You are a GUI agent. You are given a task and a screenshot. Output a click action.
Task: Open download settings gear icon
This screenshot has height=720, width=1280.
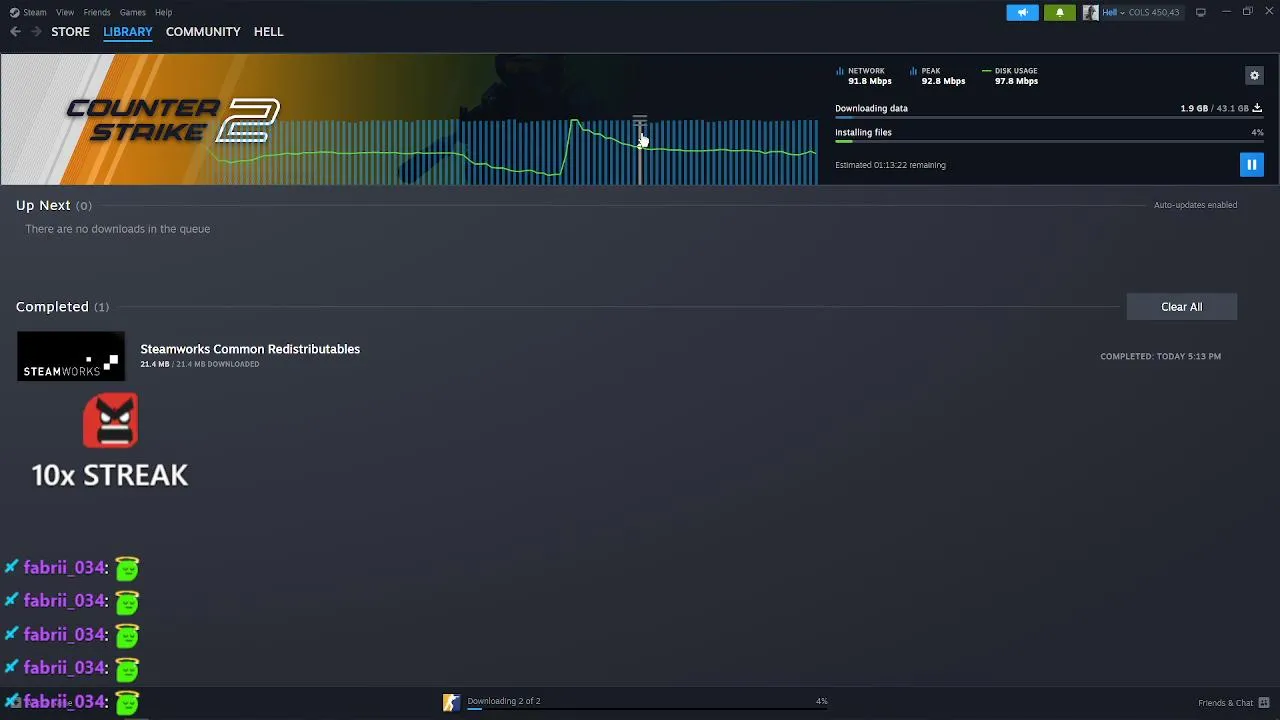pyautogui.click(x=1254, y=75)
